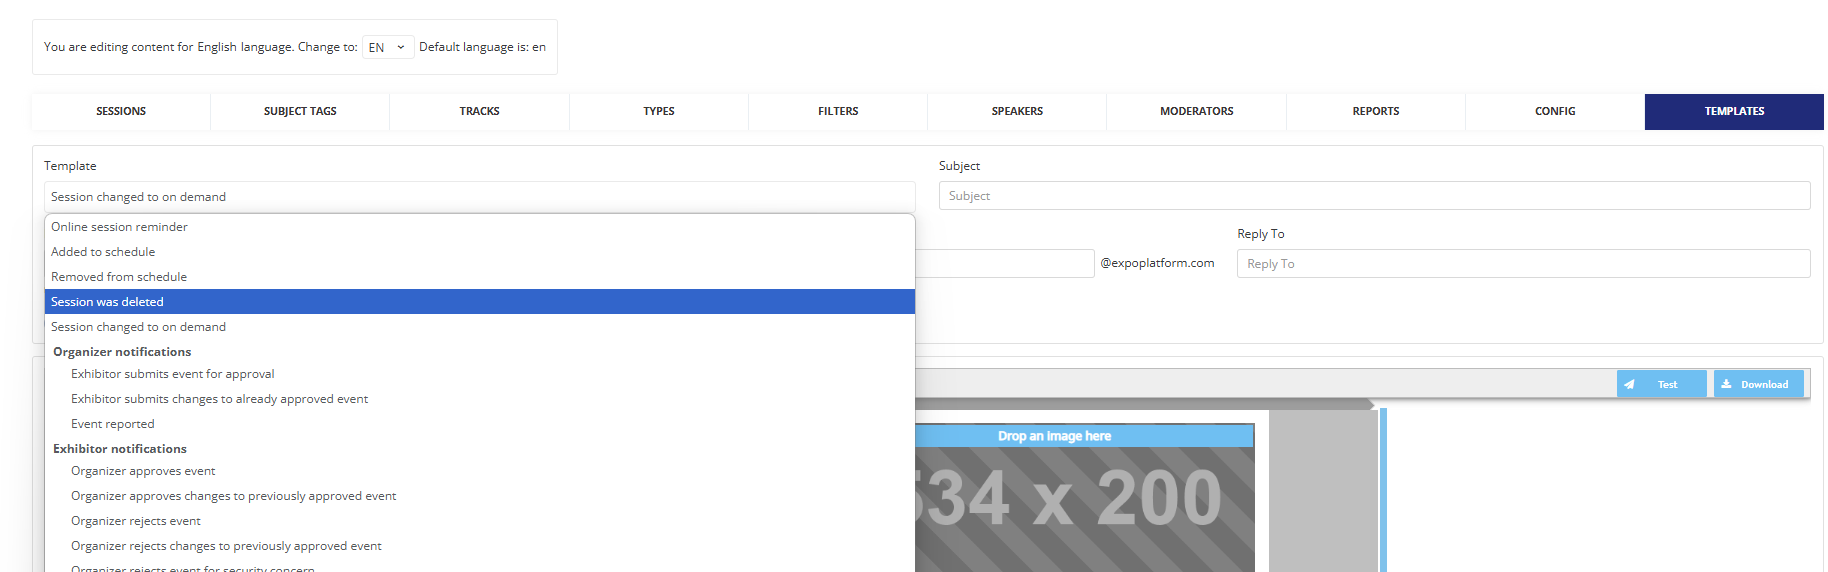Select 'Event reported' template option

pos(113,424)
